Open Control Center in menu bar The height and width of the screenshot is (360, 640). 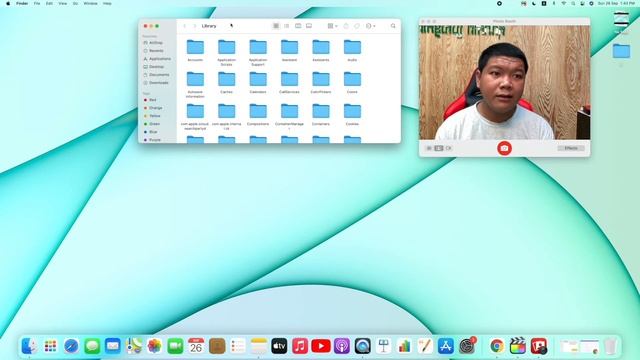click(x=582, y=3)
